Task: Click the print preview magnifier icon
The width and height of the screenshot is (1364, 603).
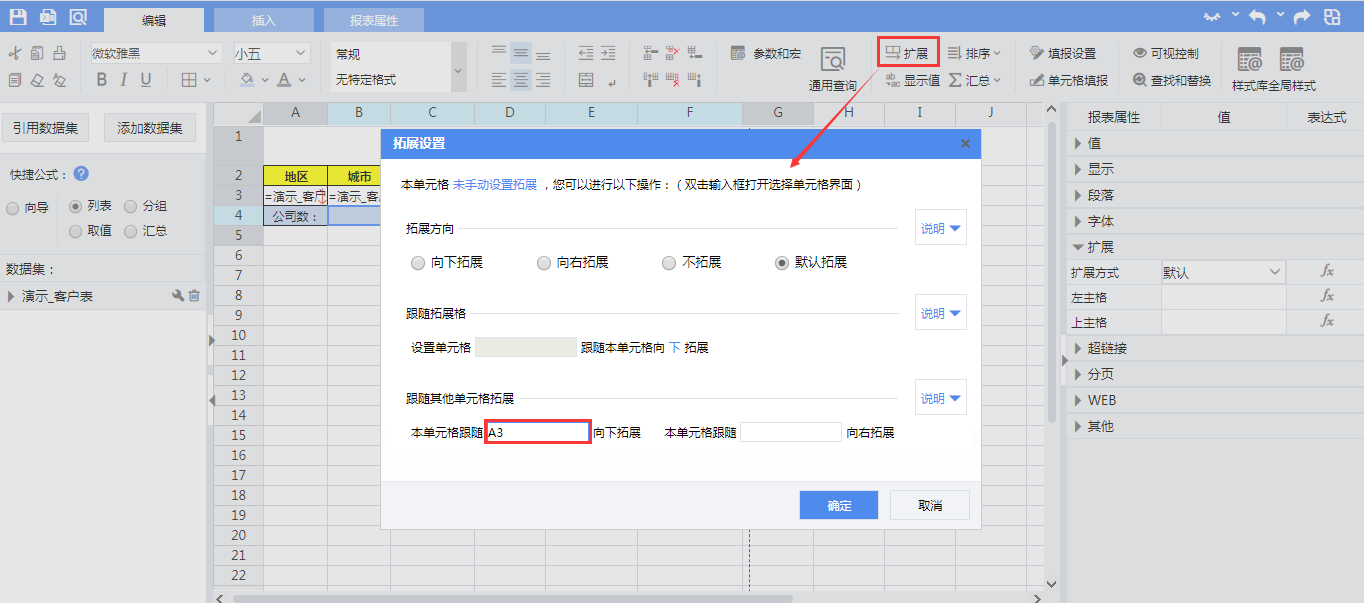Action: (x=78, y=17)
